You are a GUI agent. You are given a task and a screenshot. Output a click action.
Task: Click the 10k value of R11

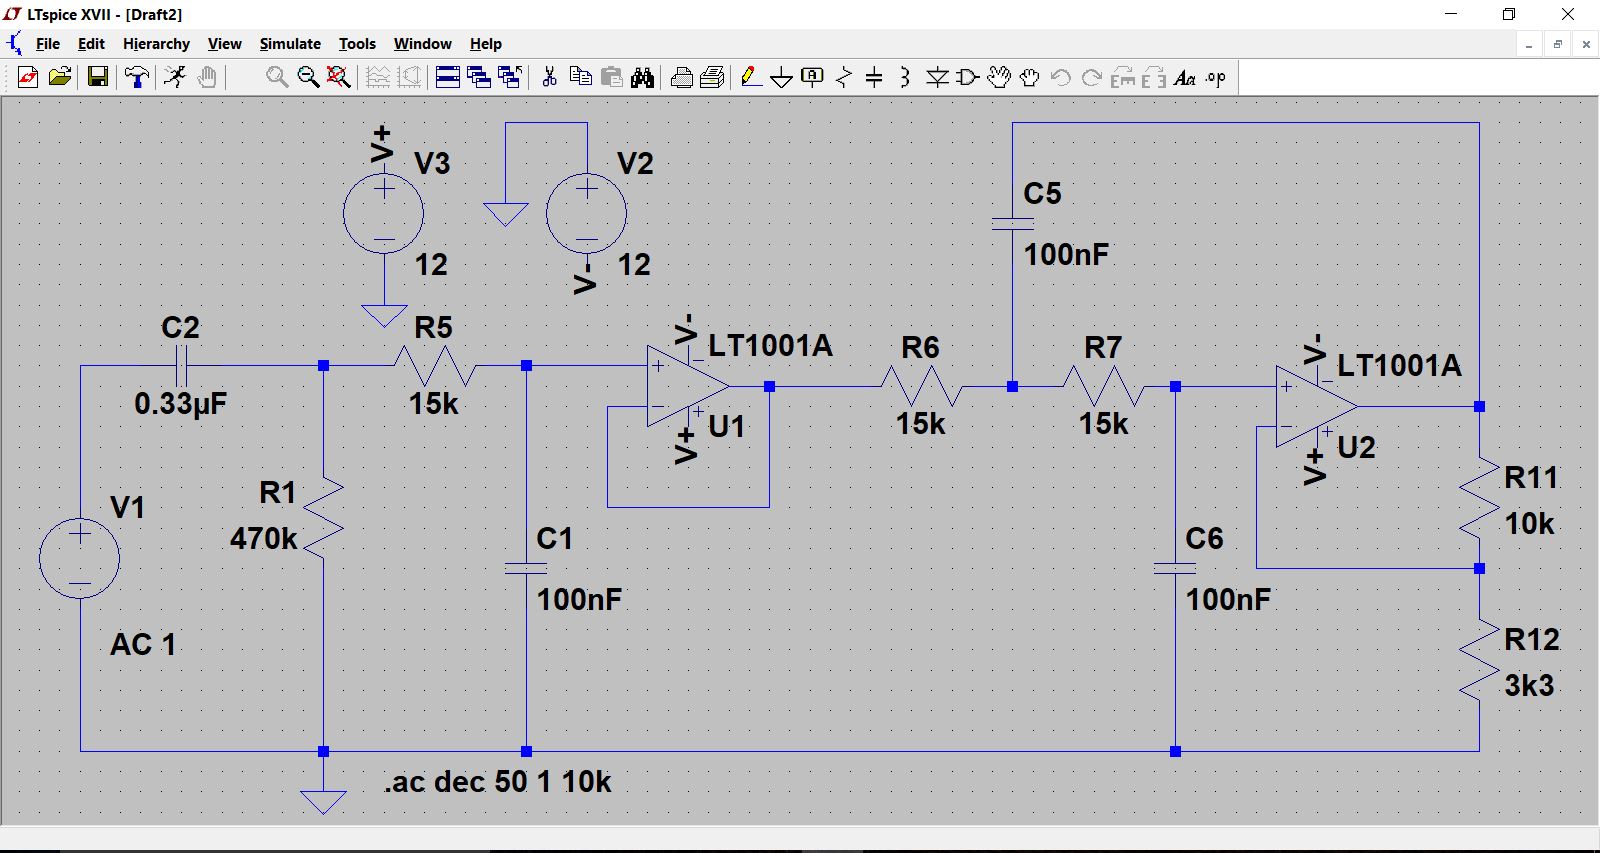point(1530,523)
